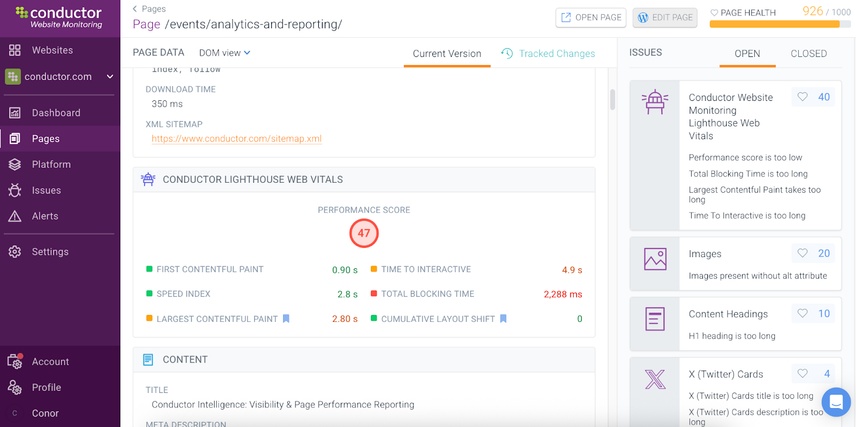Click the X (Twitter) Cards logo icon
Screen dimensions: 856x427
655,379
